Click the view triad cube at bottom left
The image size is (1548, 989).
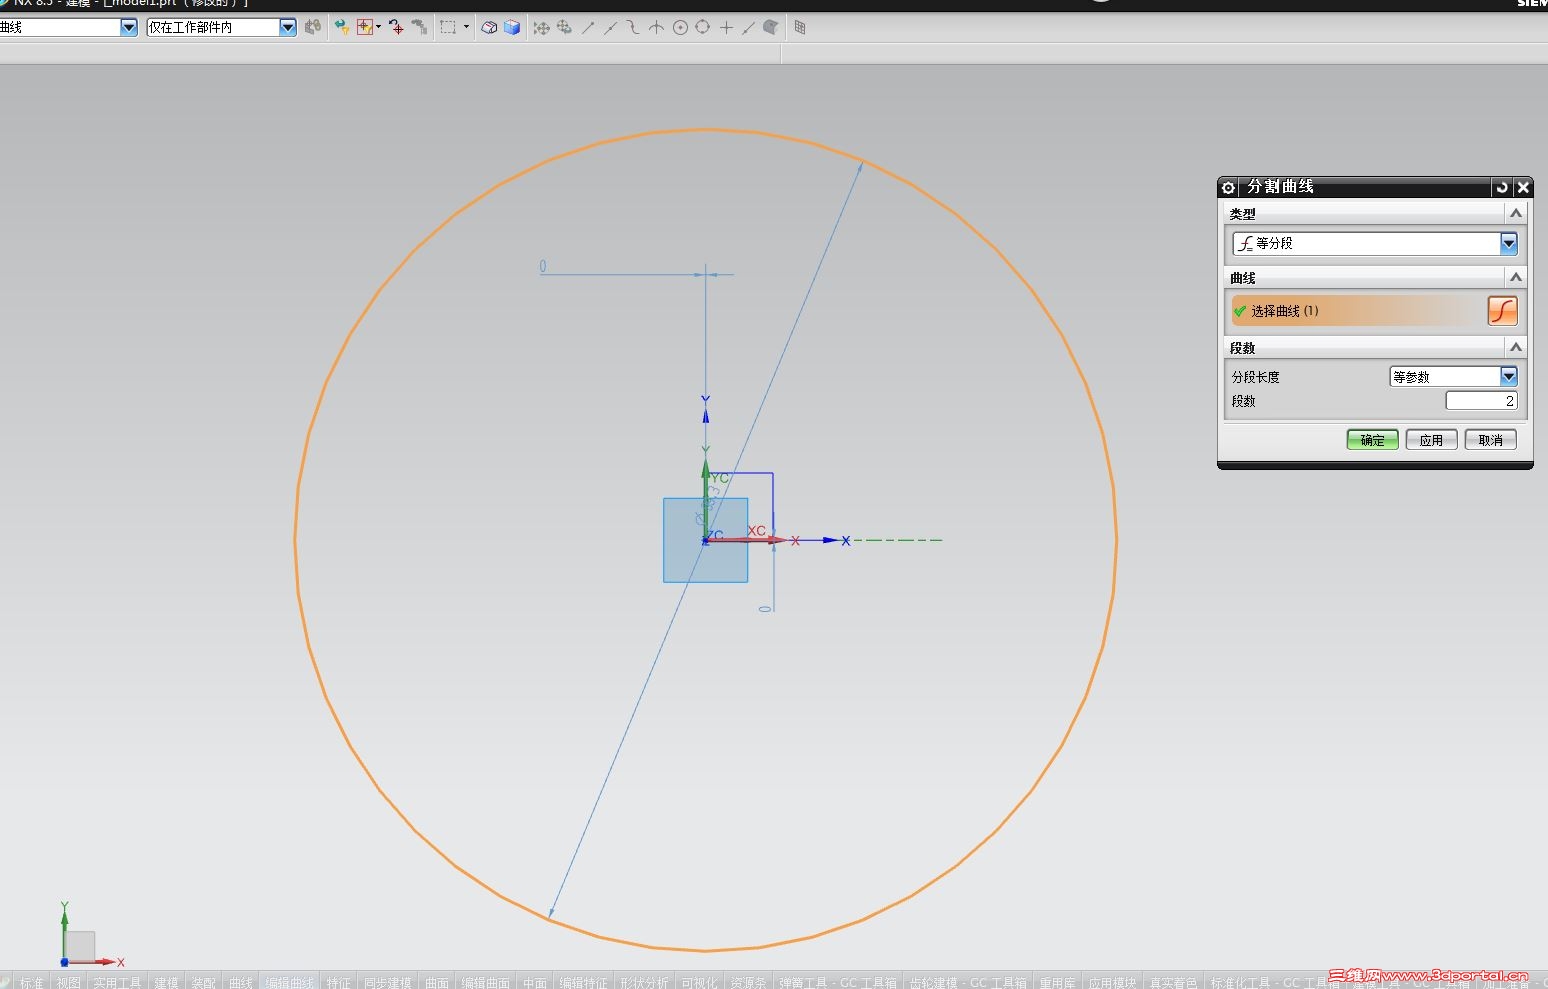tap(79, 946)
